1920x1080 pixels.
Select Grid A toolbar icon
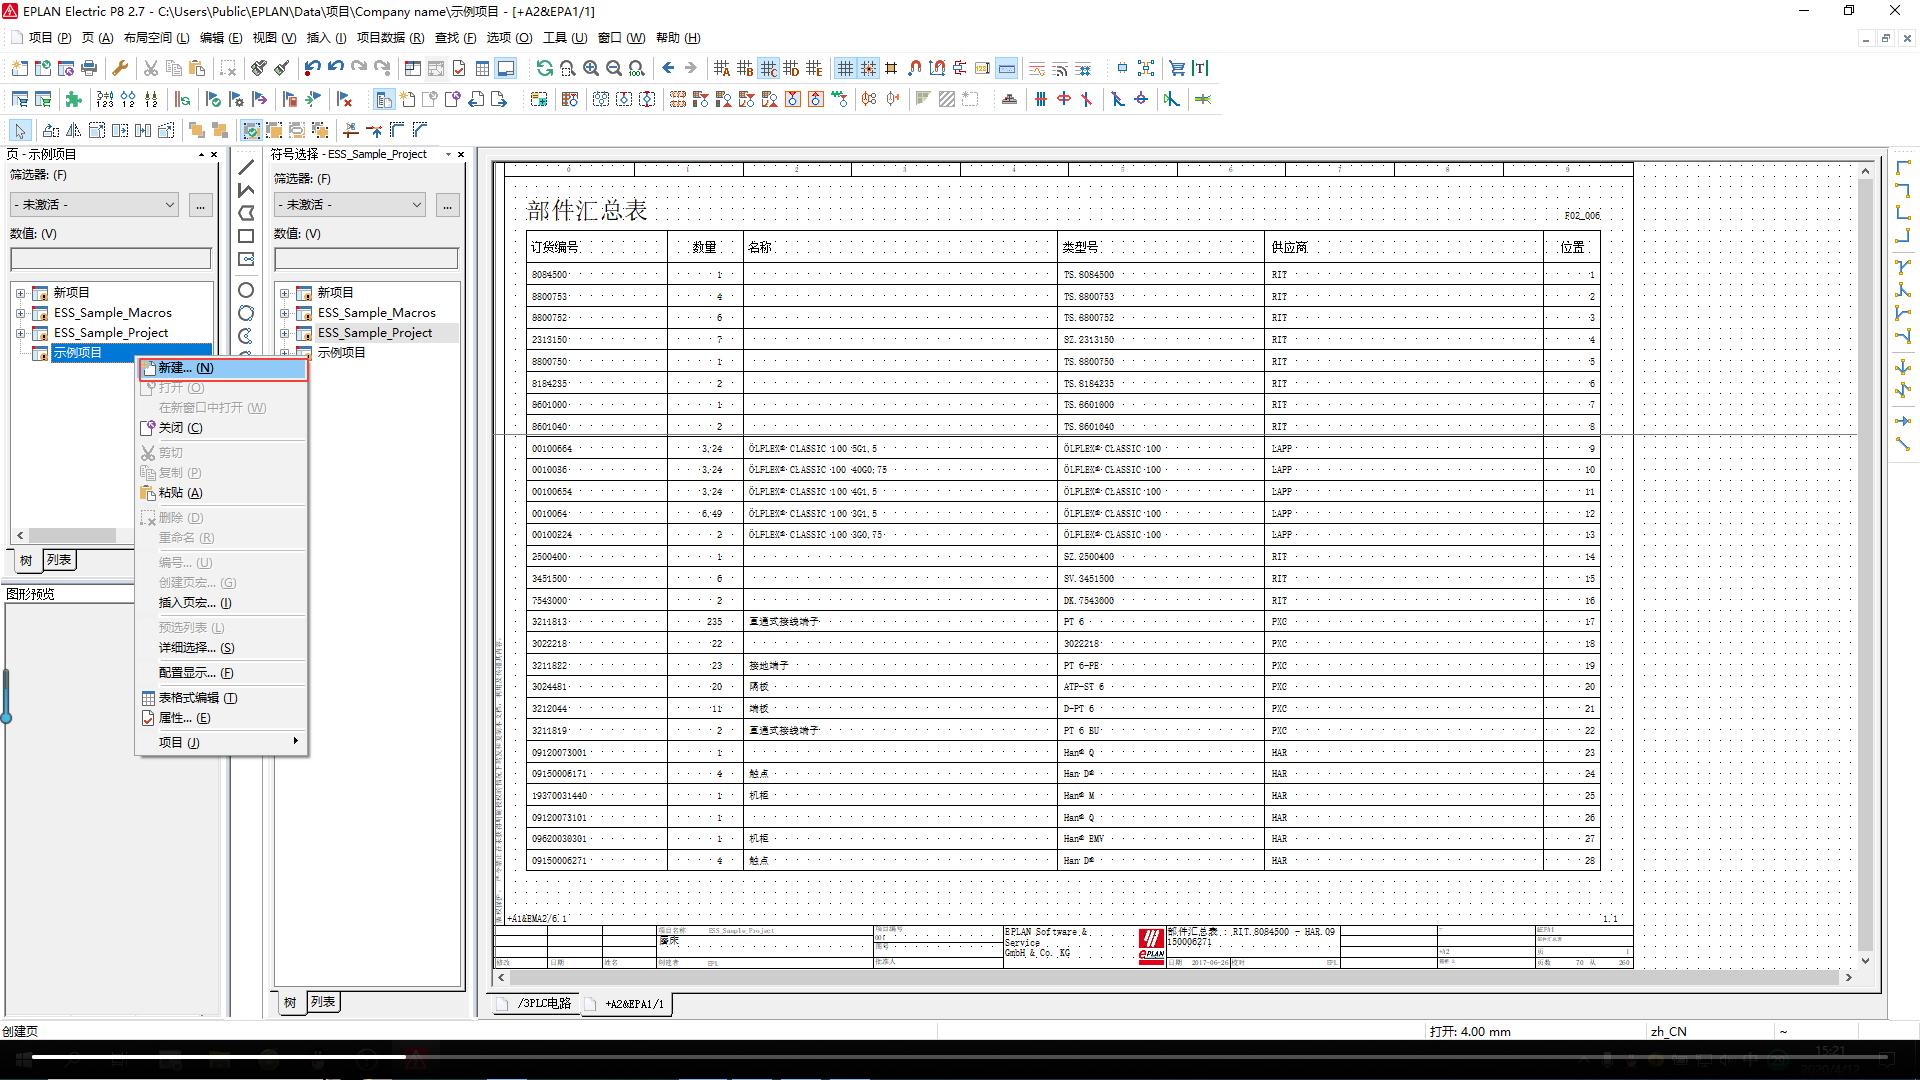coord(722,68)
